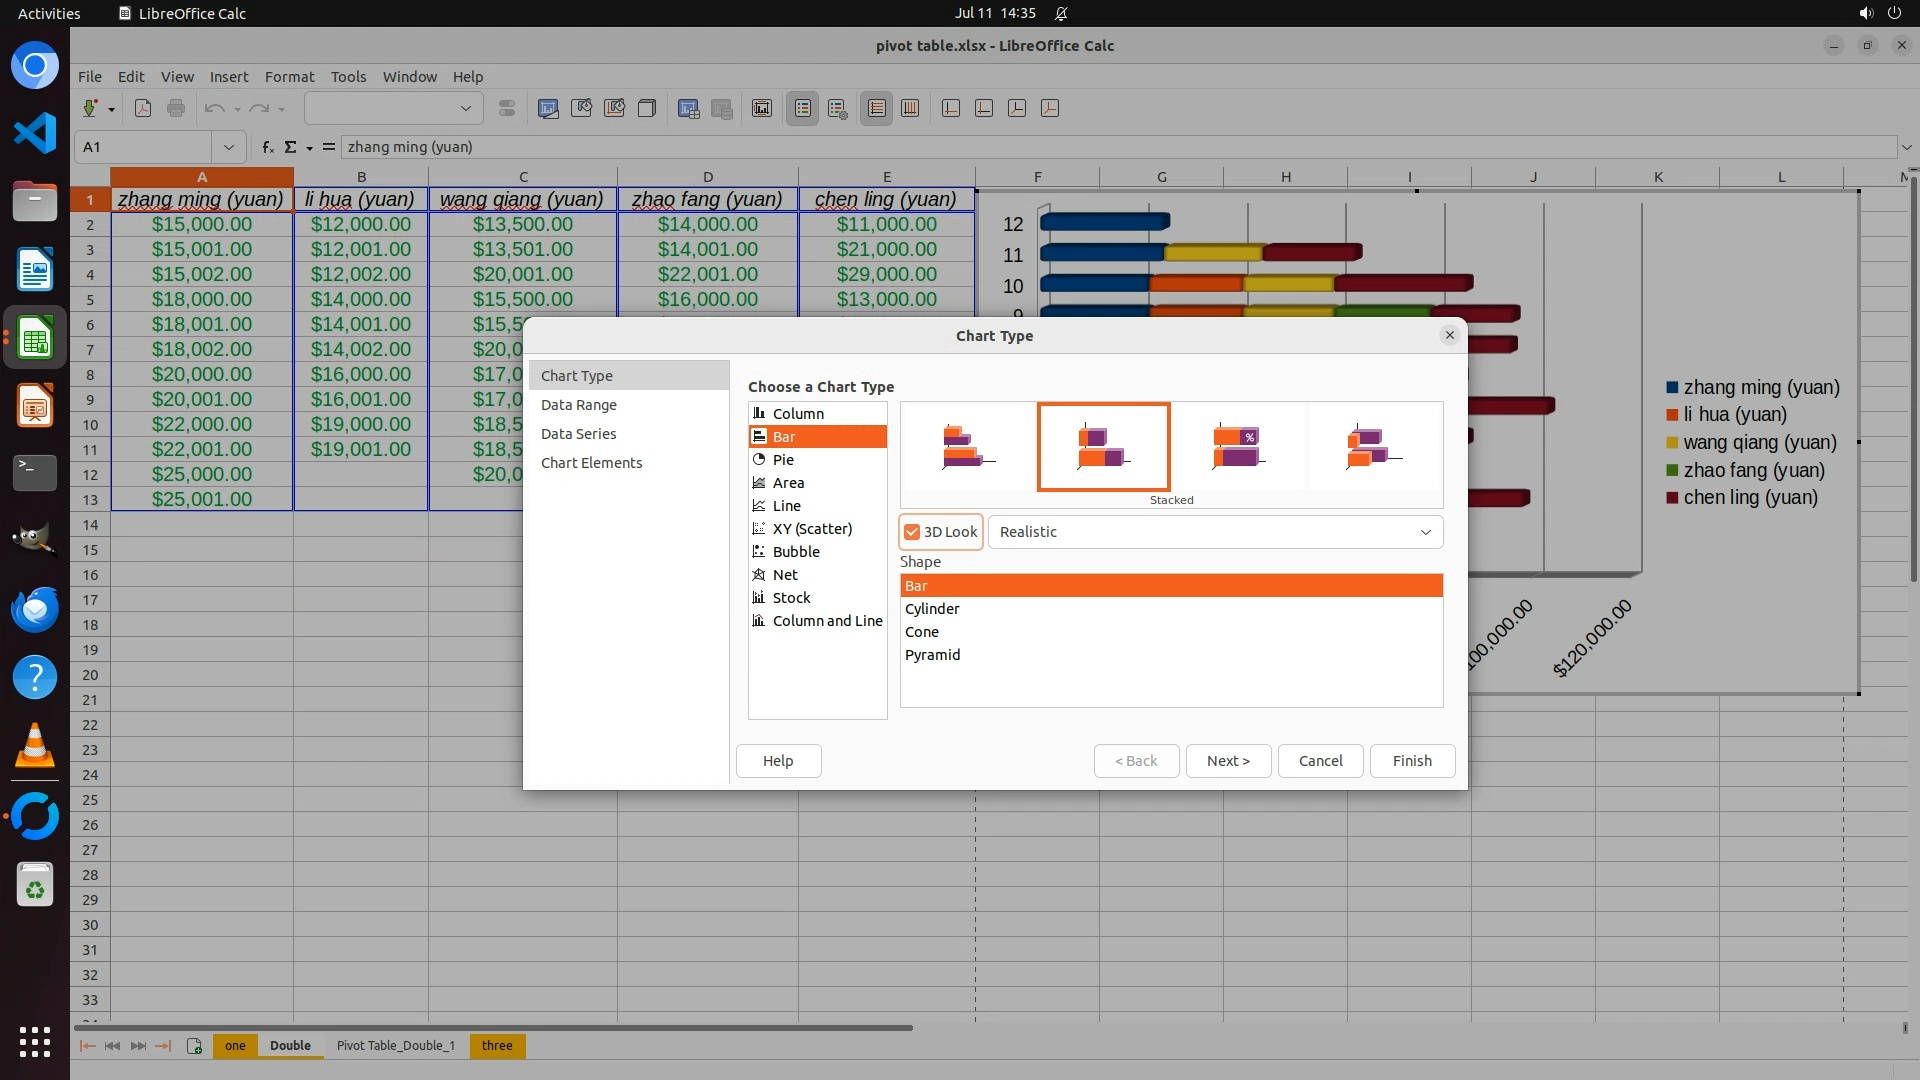
Task: Uncheck the 3D Look checkbox
Action: [912, 532]
